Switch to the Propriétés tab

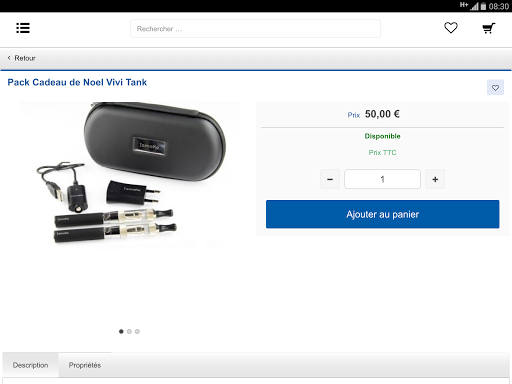85,365
